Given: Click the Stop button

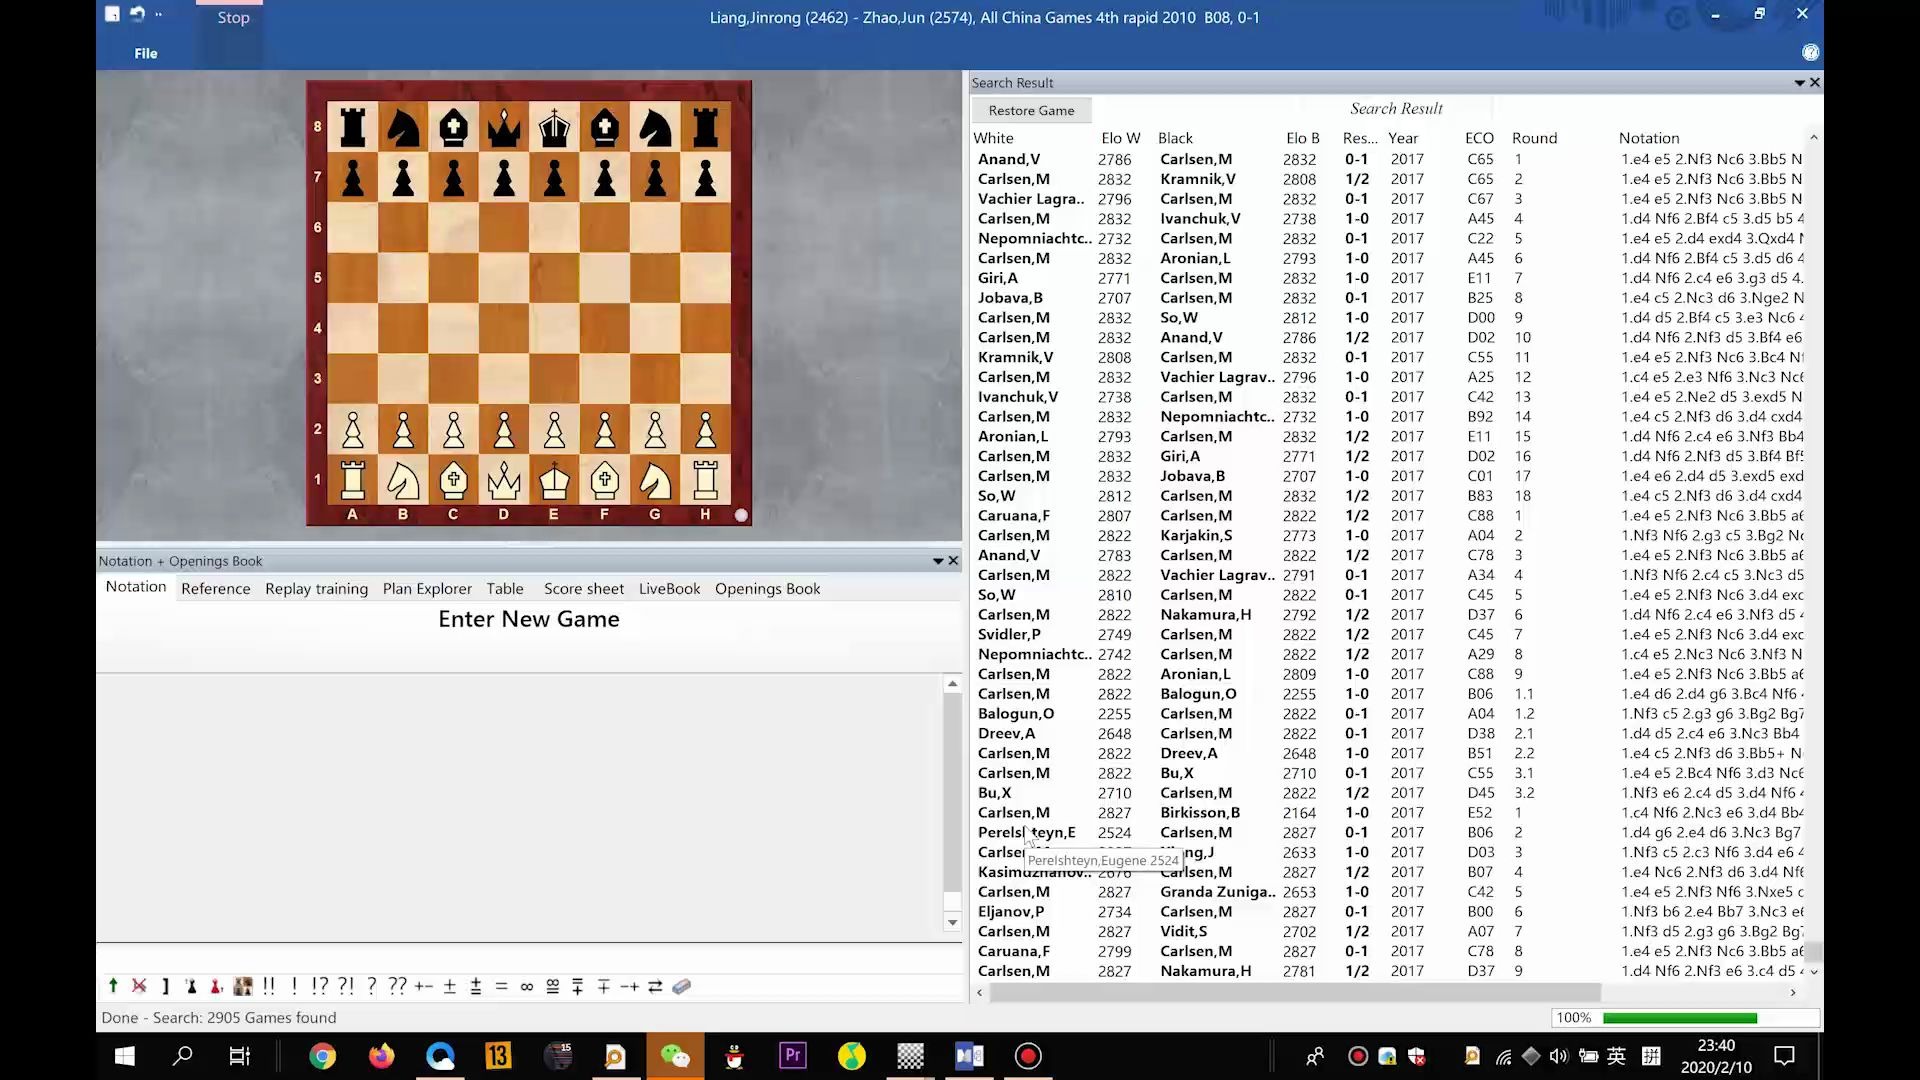Looking at the screenshot, I should pyautogui.click(x=233, y=18).
